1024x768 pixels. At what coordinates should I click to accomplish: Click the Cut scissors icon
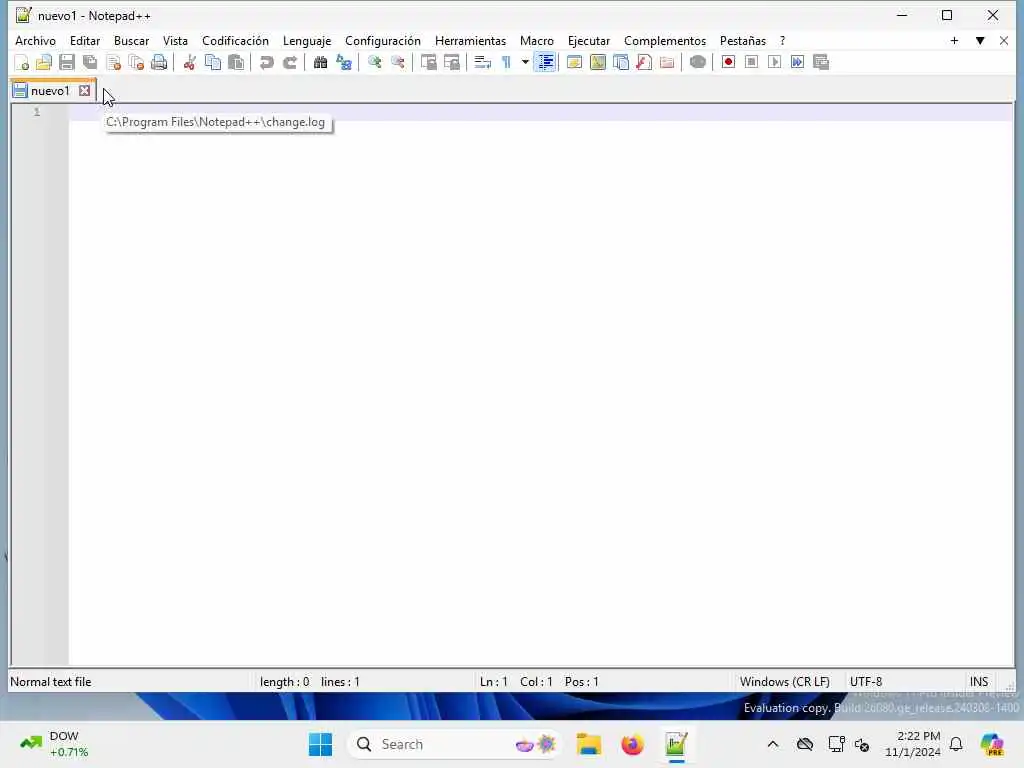(x=189, y=63)
